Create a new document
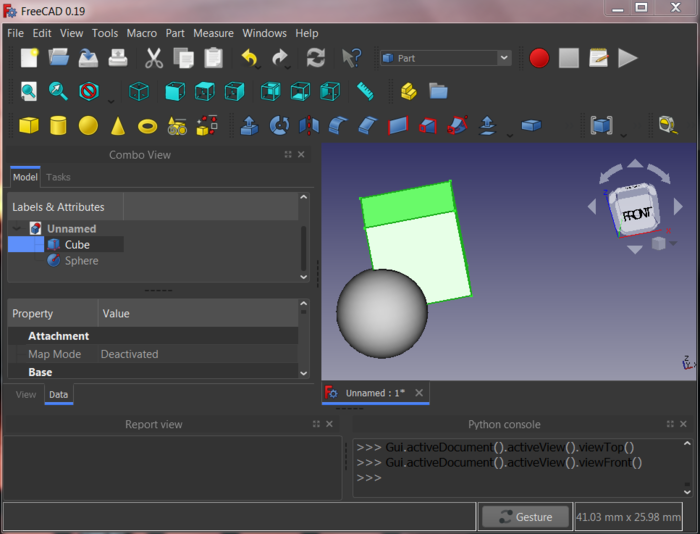The image size is (700, 534). [29, 58]
